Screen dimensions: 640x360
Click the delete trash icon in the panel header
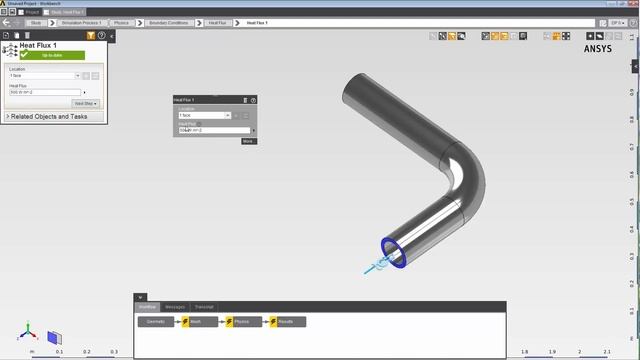27,36
